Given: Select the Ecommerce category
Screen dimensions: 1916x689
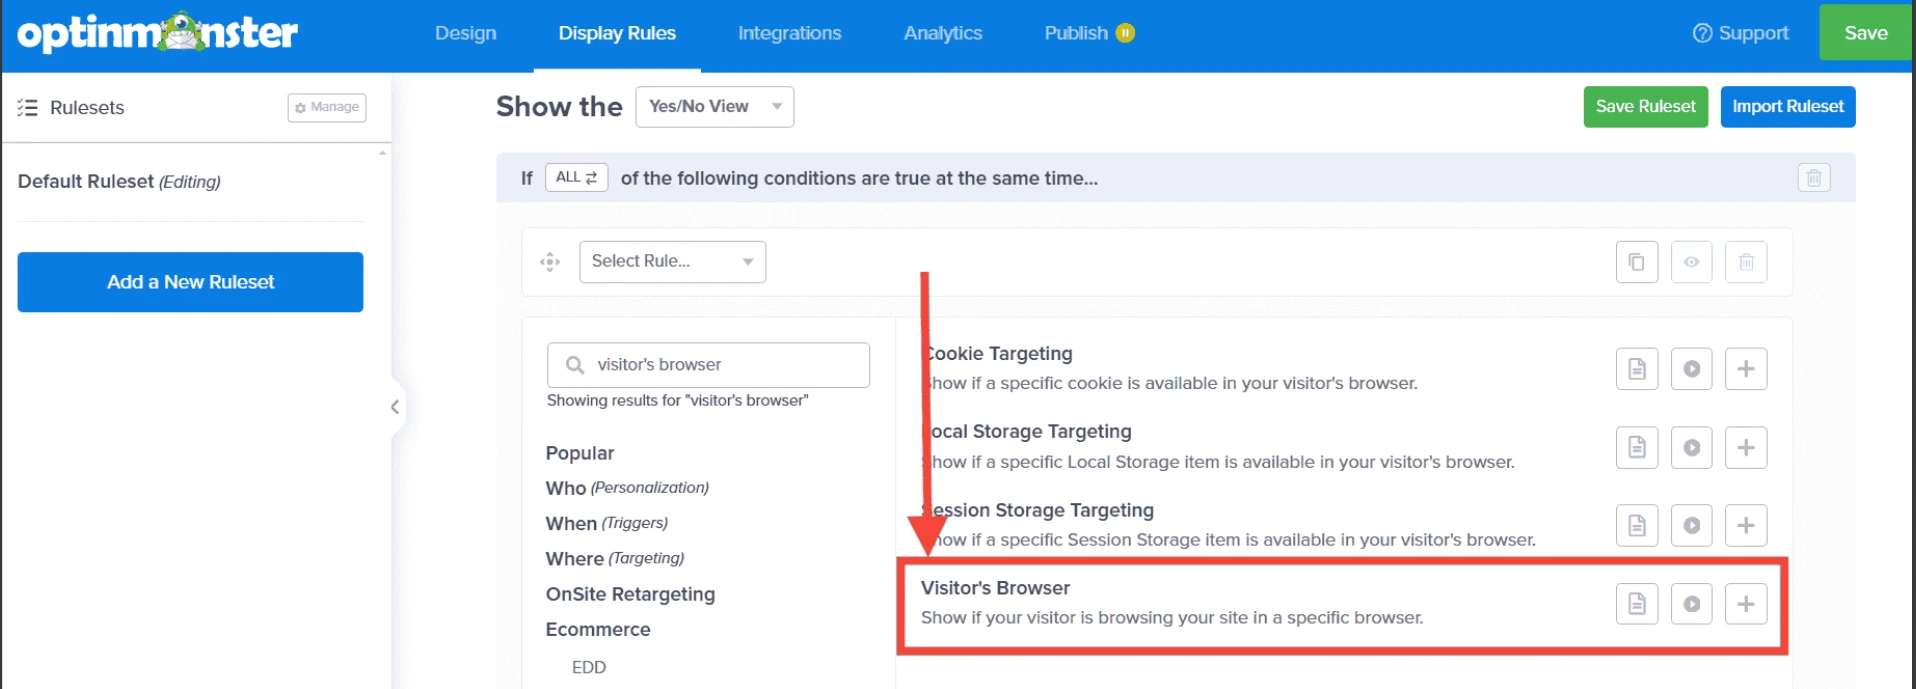Looking at the screenshot, I should tap(598, 629).
